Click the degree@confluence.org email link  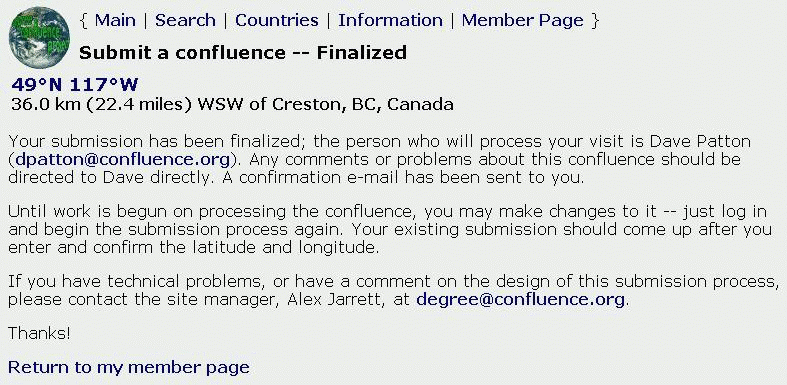[x=520, y=300]
